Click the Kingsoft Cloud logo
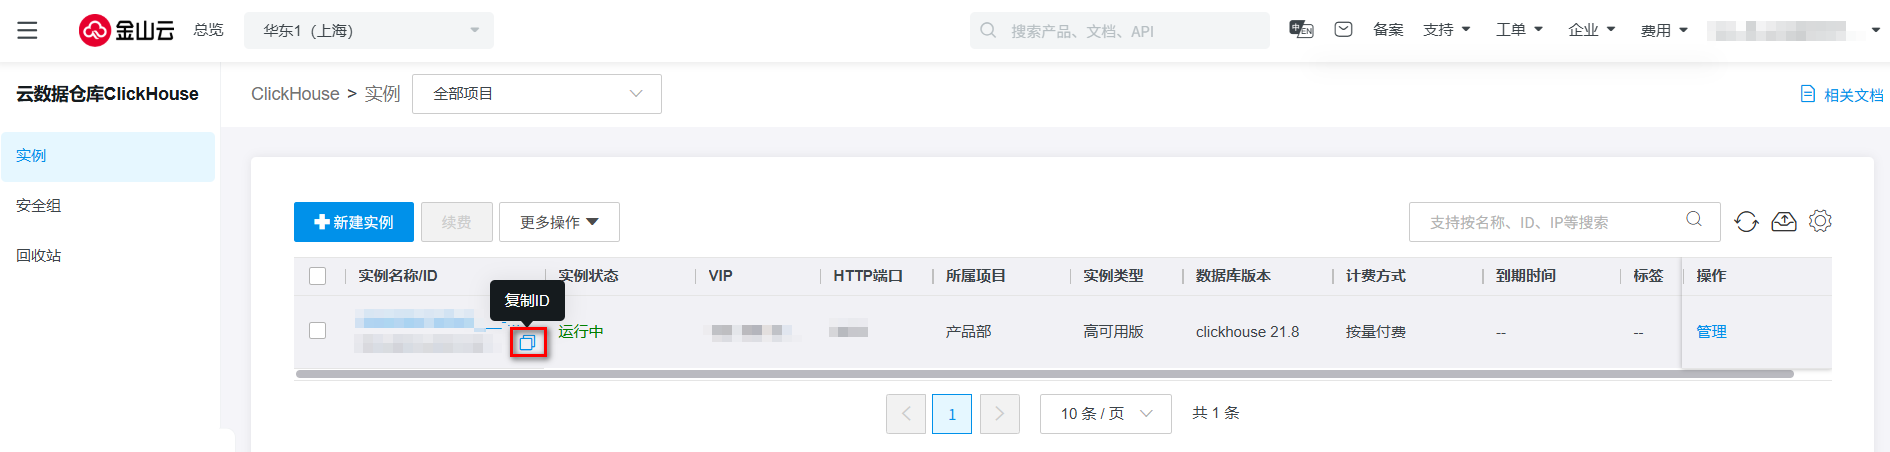 pos(127,30)
